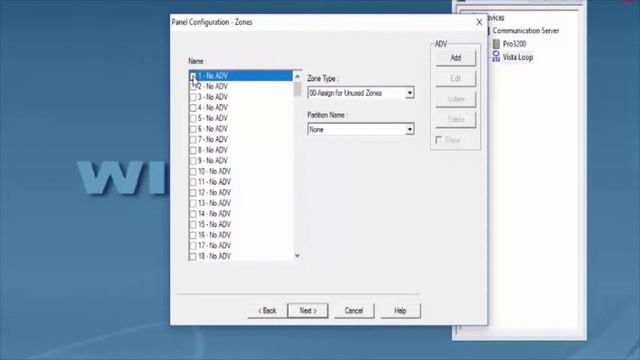Select the '13 - No ADV' row text
This screenshot has width=640, height=360.
[x=214, y=203]
